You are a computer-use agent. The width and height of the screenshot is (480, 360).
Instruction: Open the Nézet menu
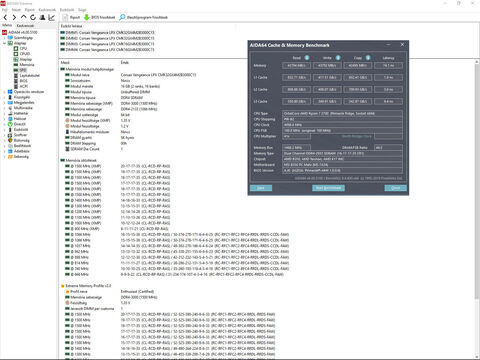16,10
